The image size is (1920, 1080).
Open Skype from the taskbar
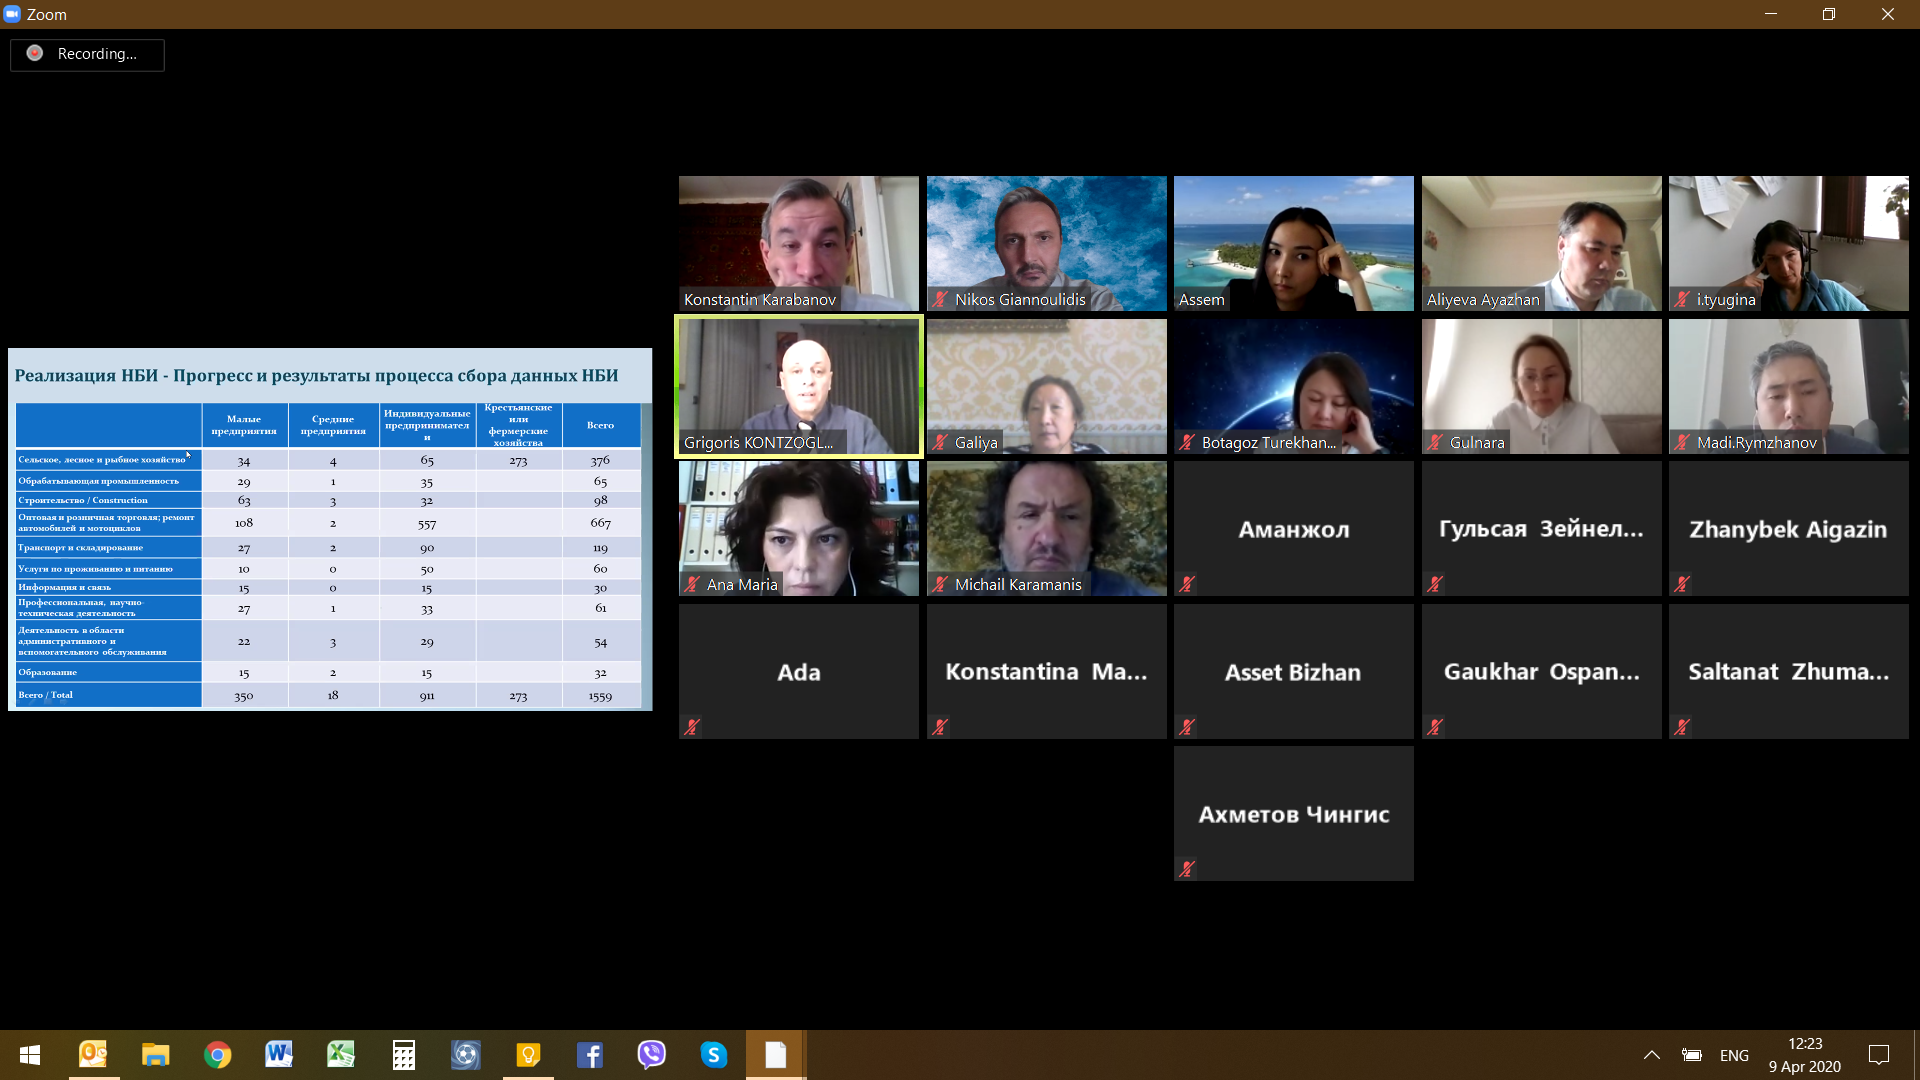[x=713, y=1055]
